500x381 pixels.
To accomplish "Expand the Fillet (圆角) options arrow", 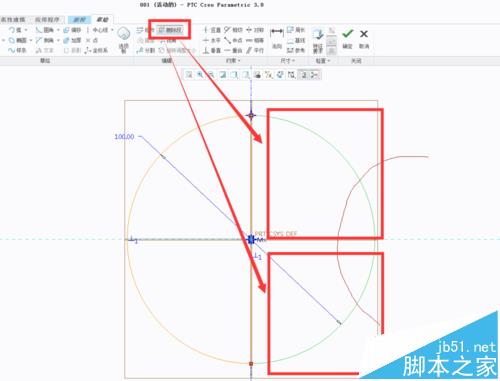I will 58,30.
